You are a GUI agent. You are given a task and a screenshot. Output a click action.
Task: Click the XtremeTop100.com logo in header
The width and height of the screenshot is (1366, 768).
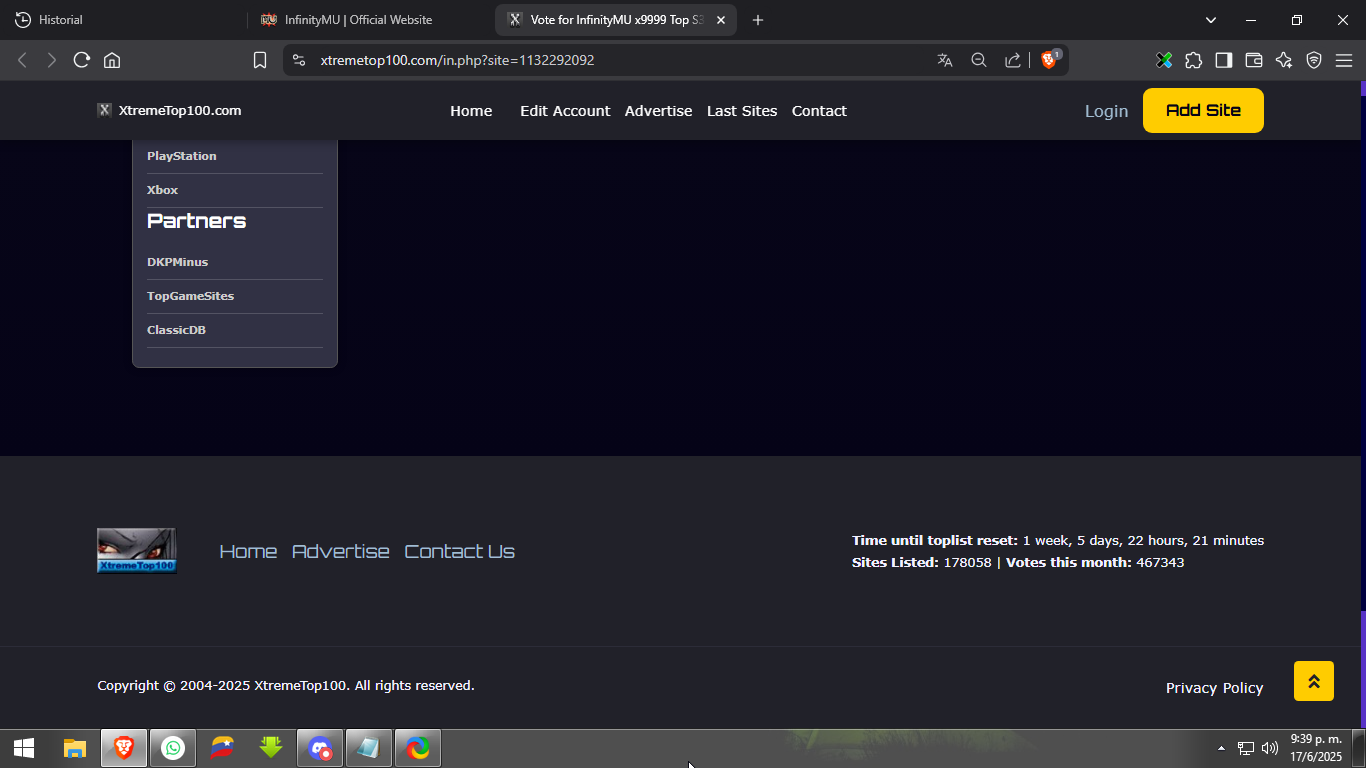click(x=169, y=110)
